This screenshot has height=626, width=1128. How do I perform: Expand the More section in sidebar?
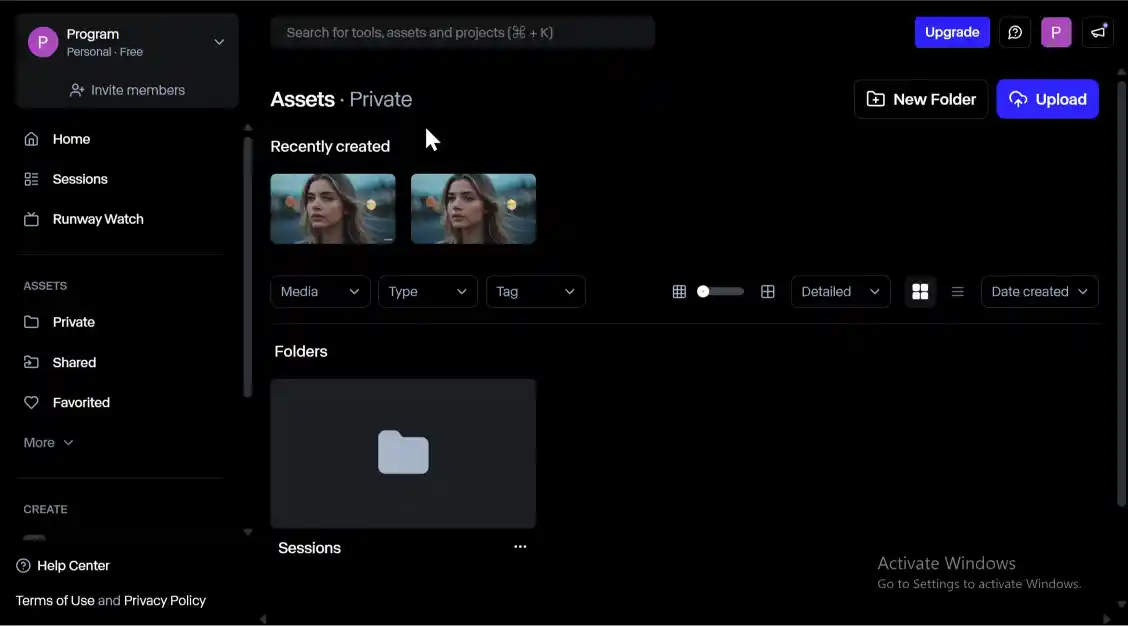coord(48,442)
